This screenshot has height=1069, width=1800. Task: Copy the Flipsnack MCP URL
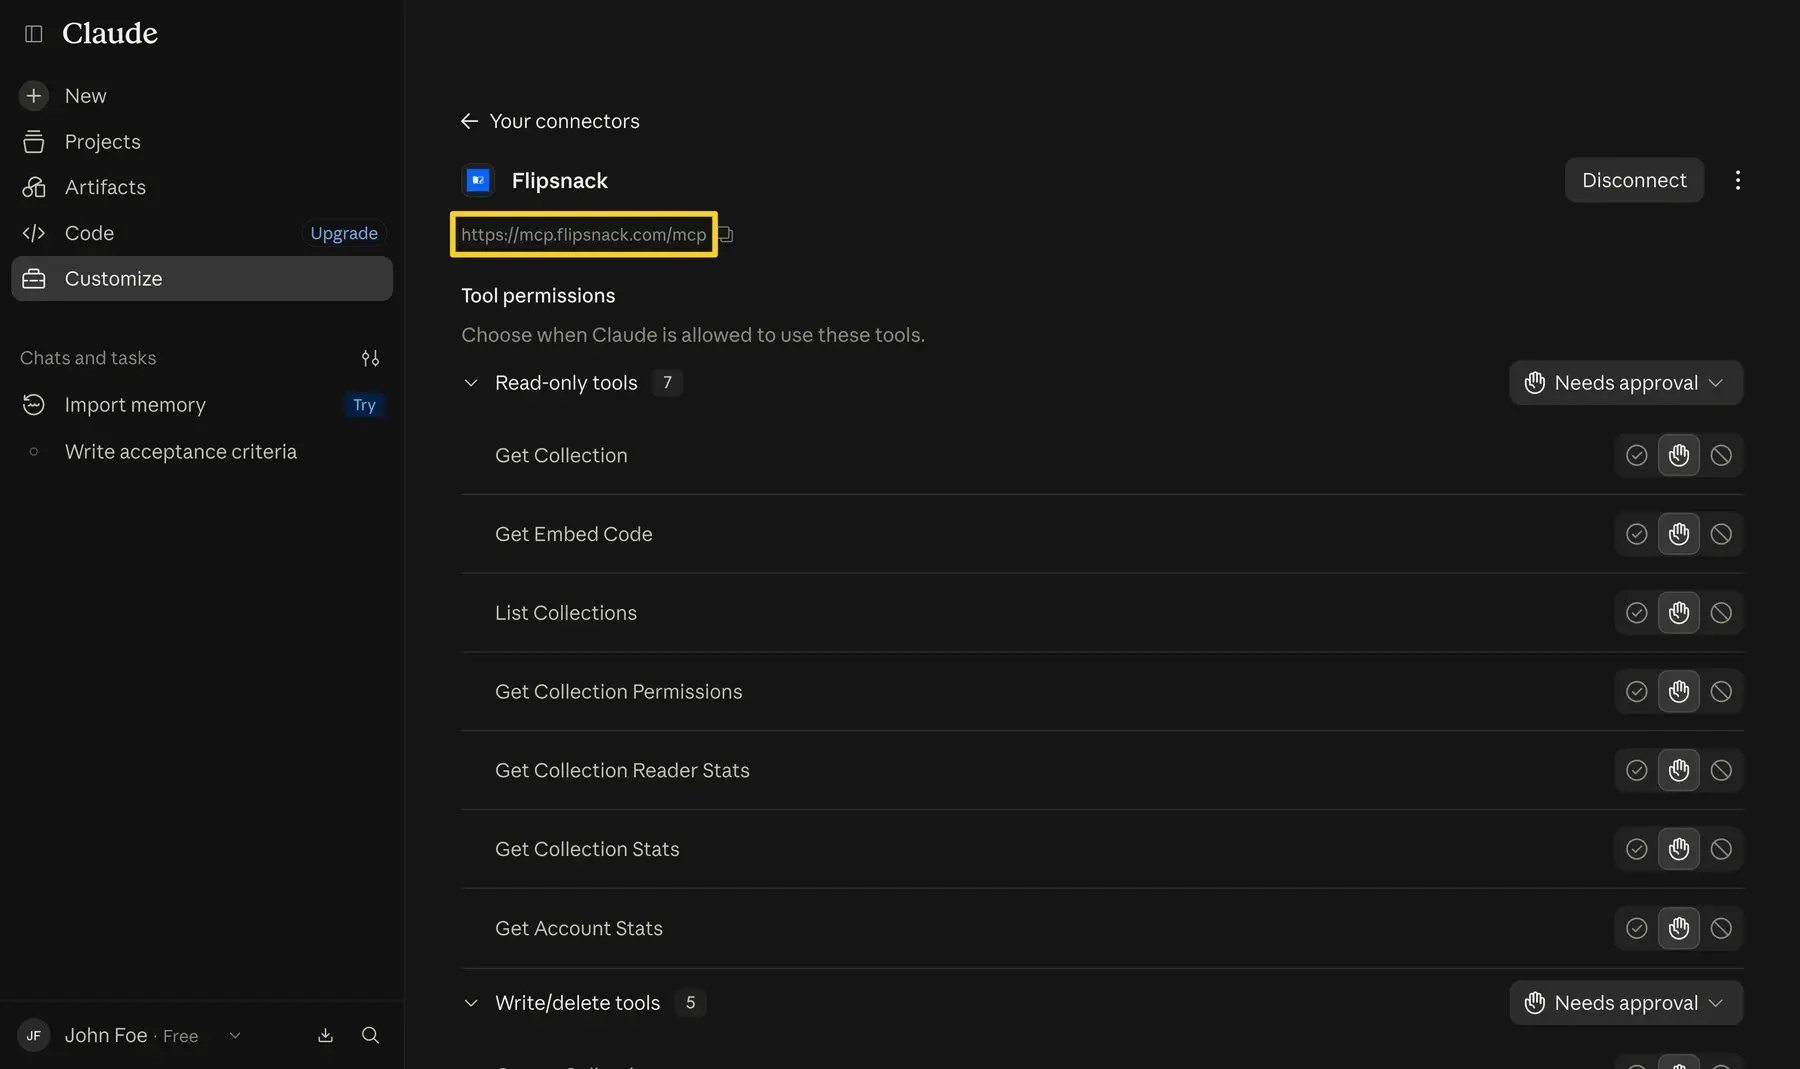coord(727,235)
